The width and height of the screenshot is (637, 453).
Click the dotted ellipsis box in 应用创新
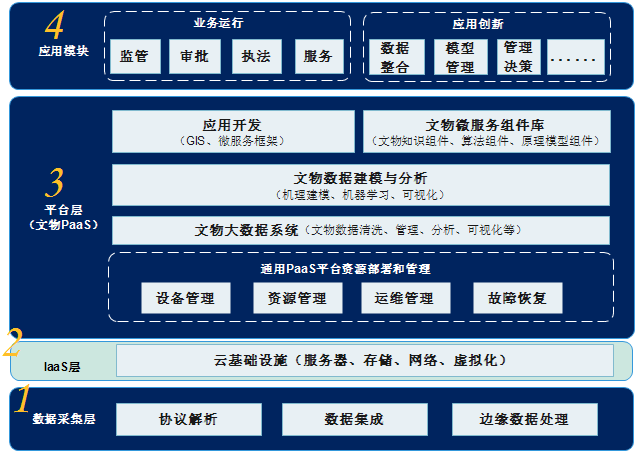pos(575,58)
